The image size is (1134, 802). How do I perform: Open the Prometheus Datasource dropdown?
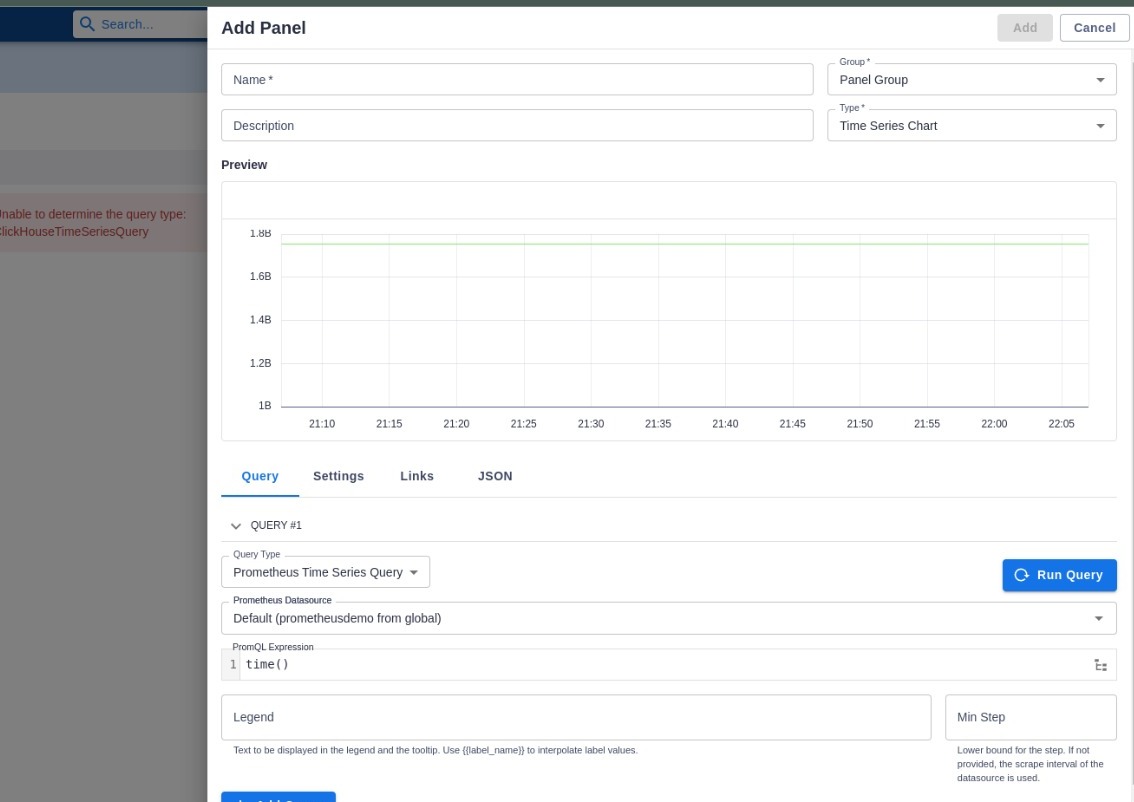click(x=668, y=618)
